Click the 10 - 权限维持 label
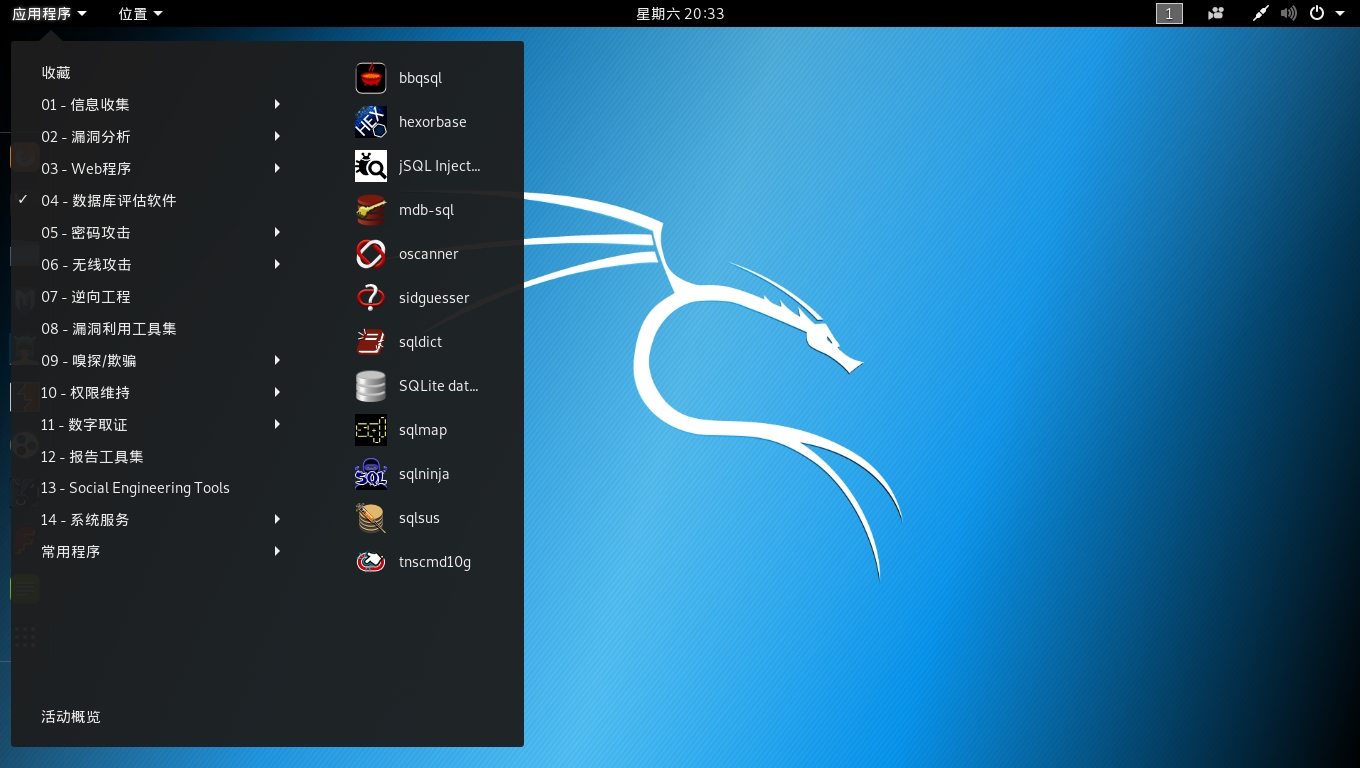 85,392
